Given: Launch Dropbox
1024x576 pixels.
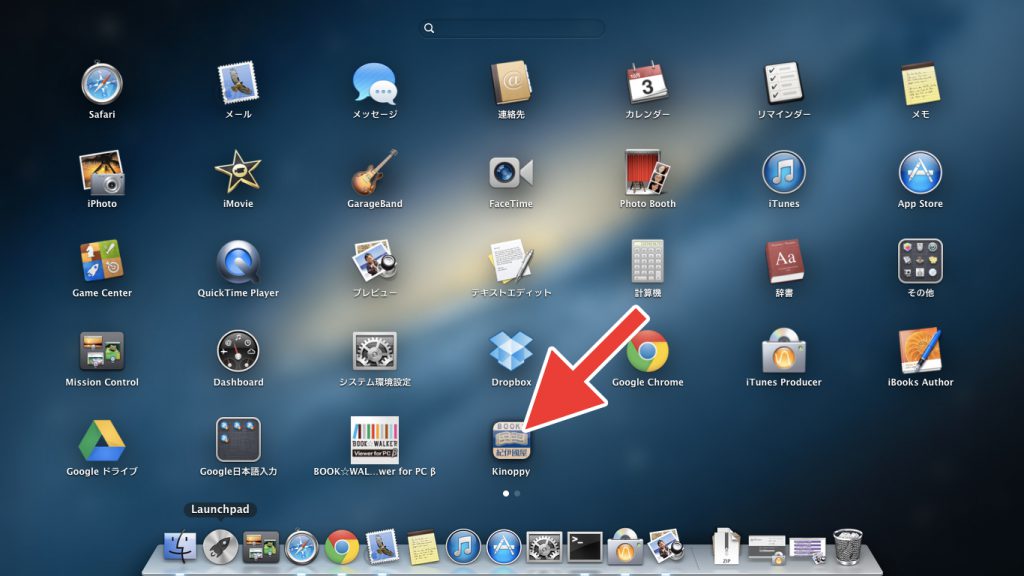Looking at the screenshot, I should tap(511, 351).
